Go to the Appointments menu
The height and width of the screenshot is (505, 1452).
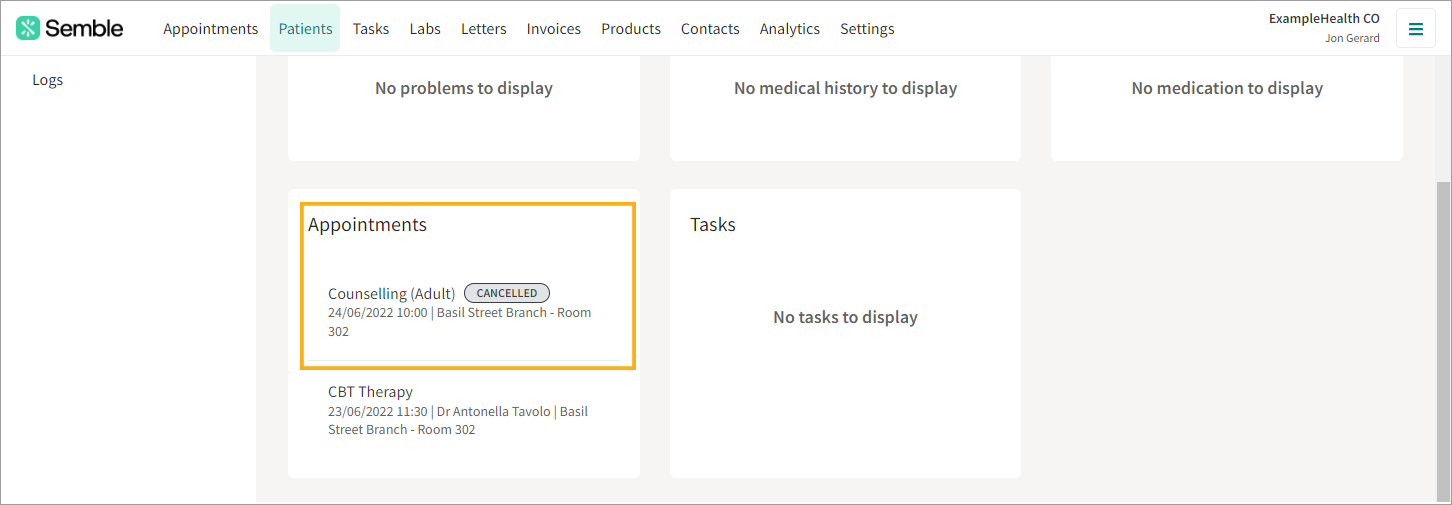[210, 29]
